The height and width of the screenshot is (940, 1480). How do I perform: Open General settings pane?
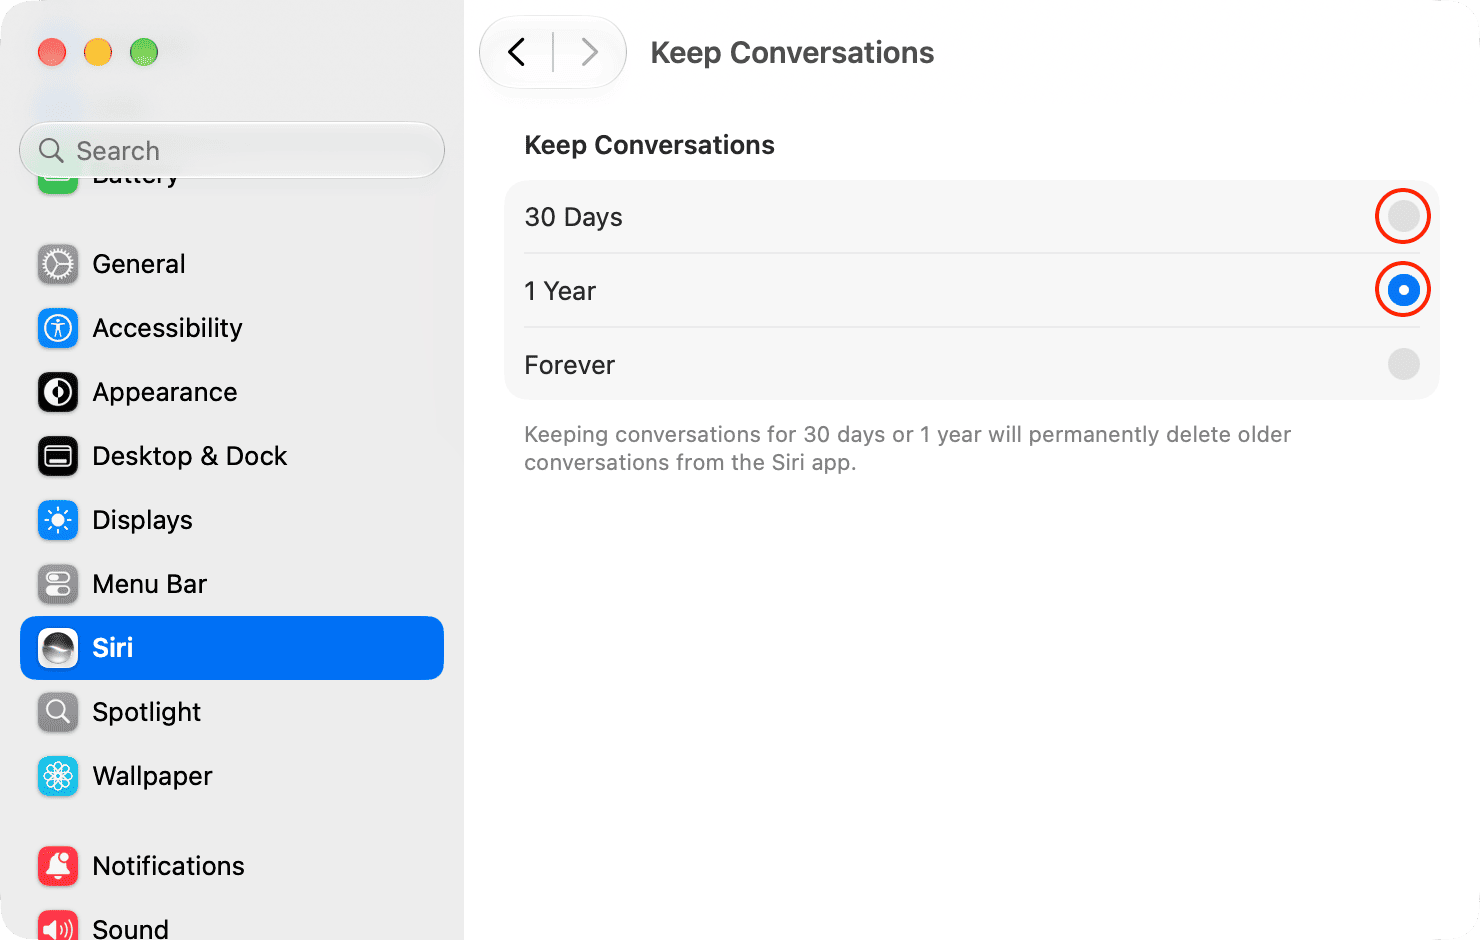(232, 264)
